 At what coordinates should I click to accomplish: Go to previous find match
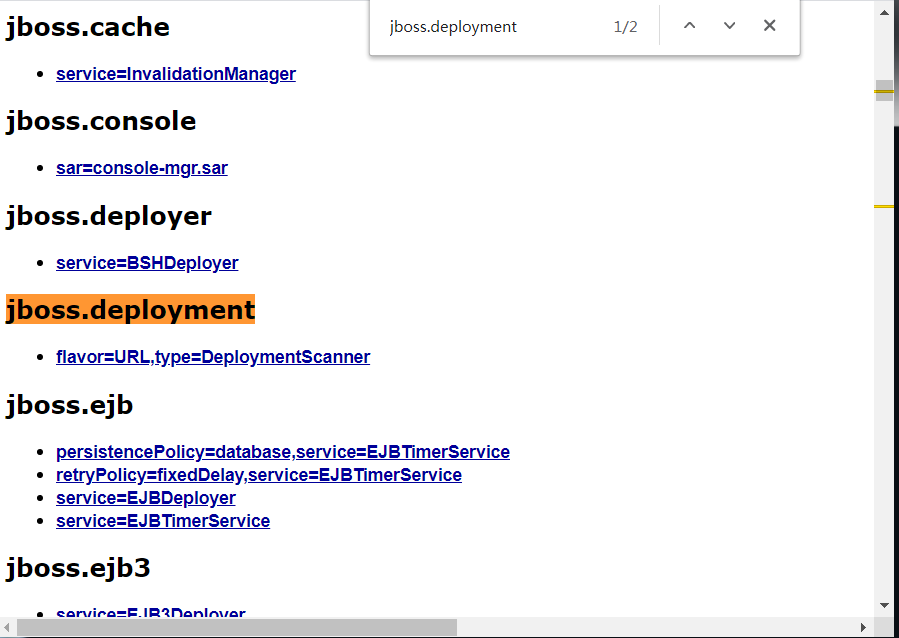(689, 26)
